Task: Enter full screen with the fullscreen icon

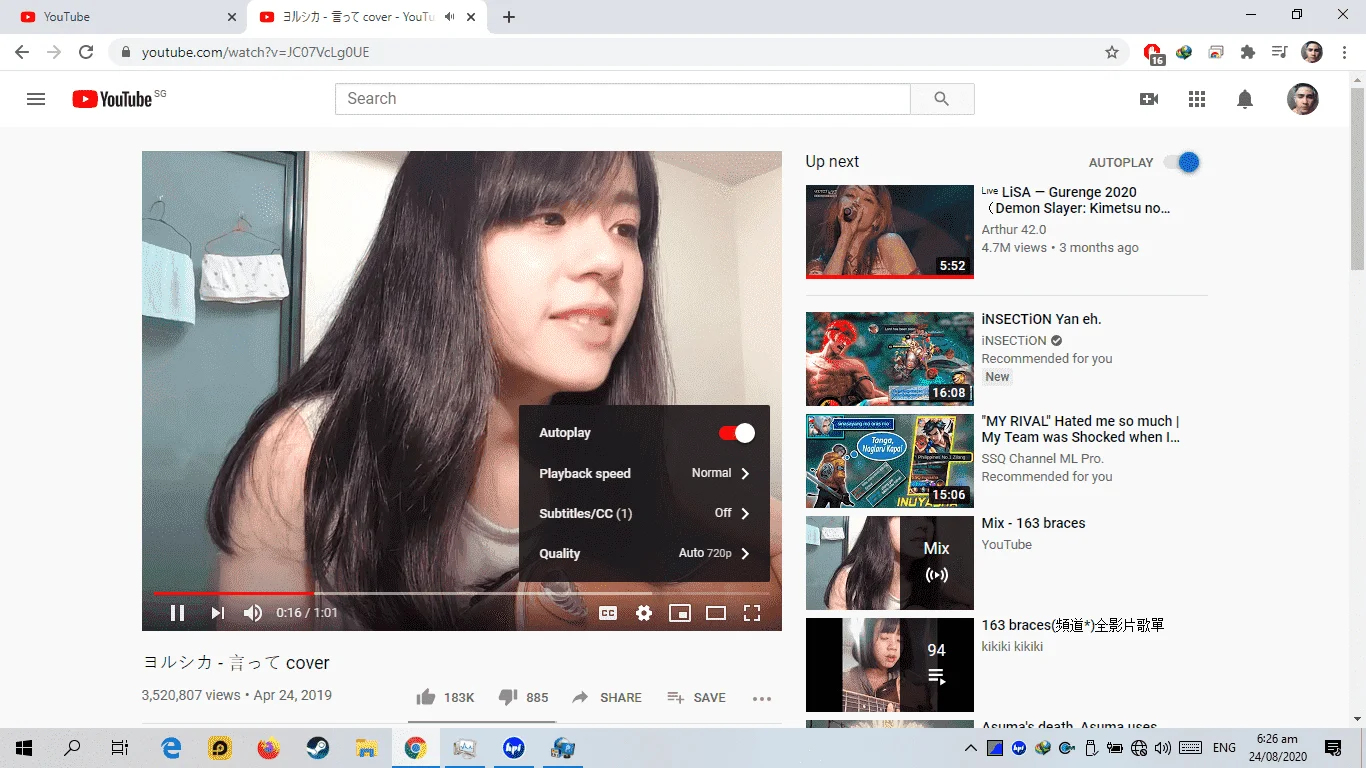Action: click(x=752, y=613)
